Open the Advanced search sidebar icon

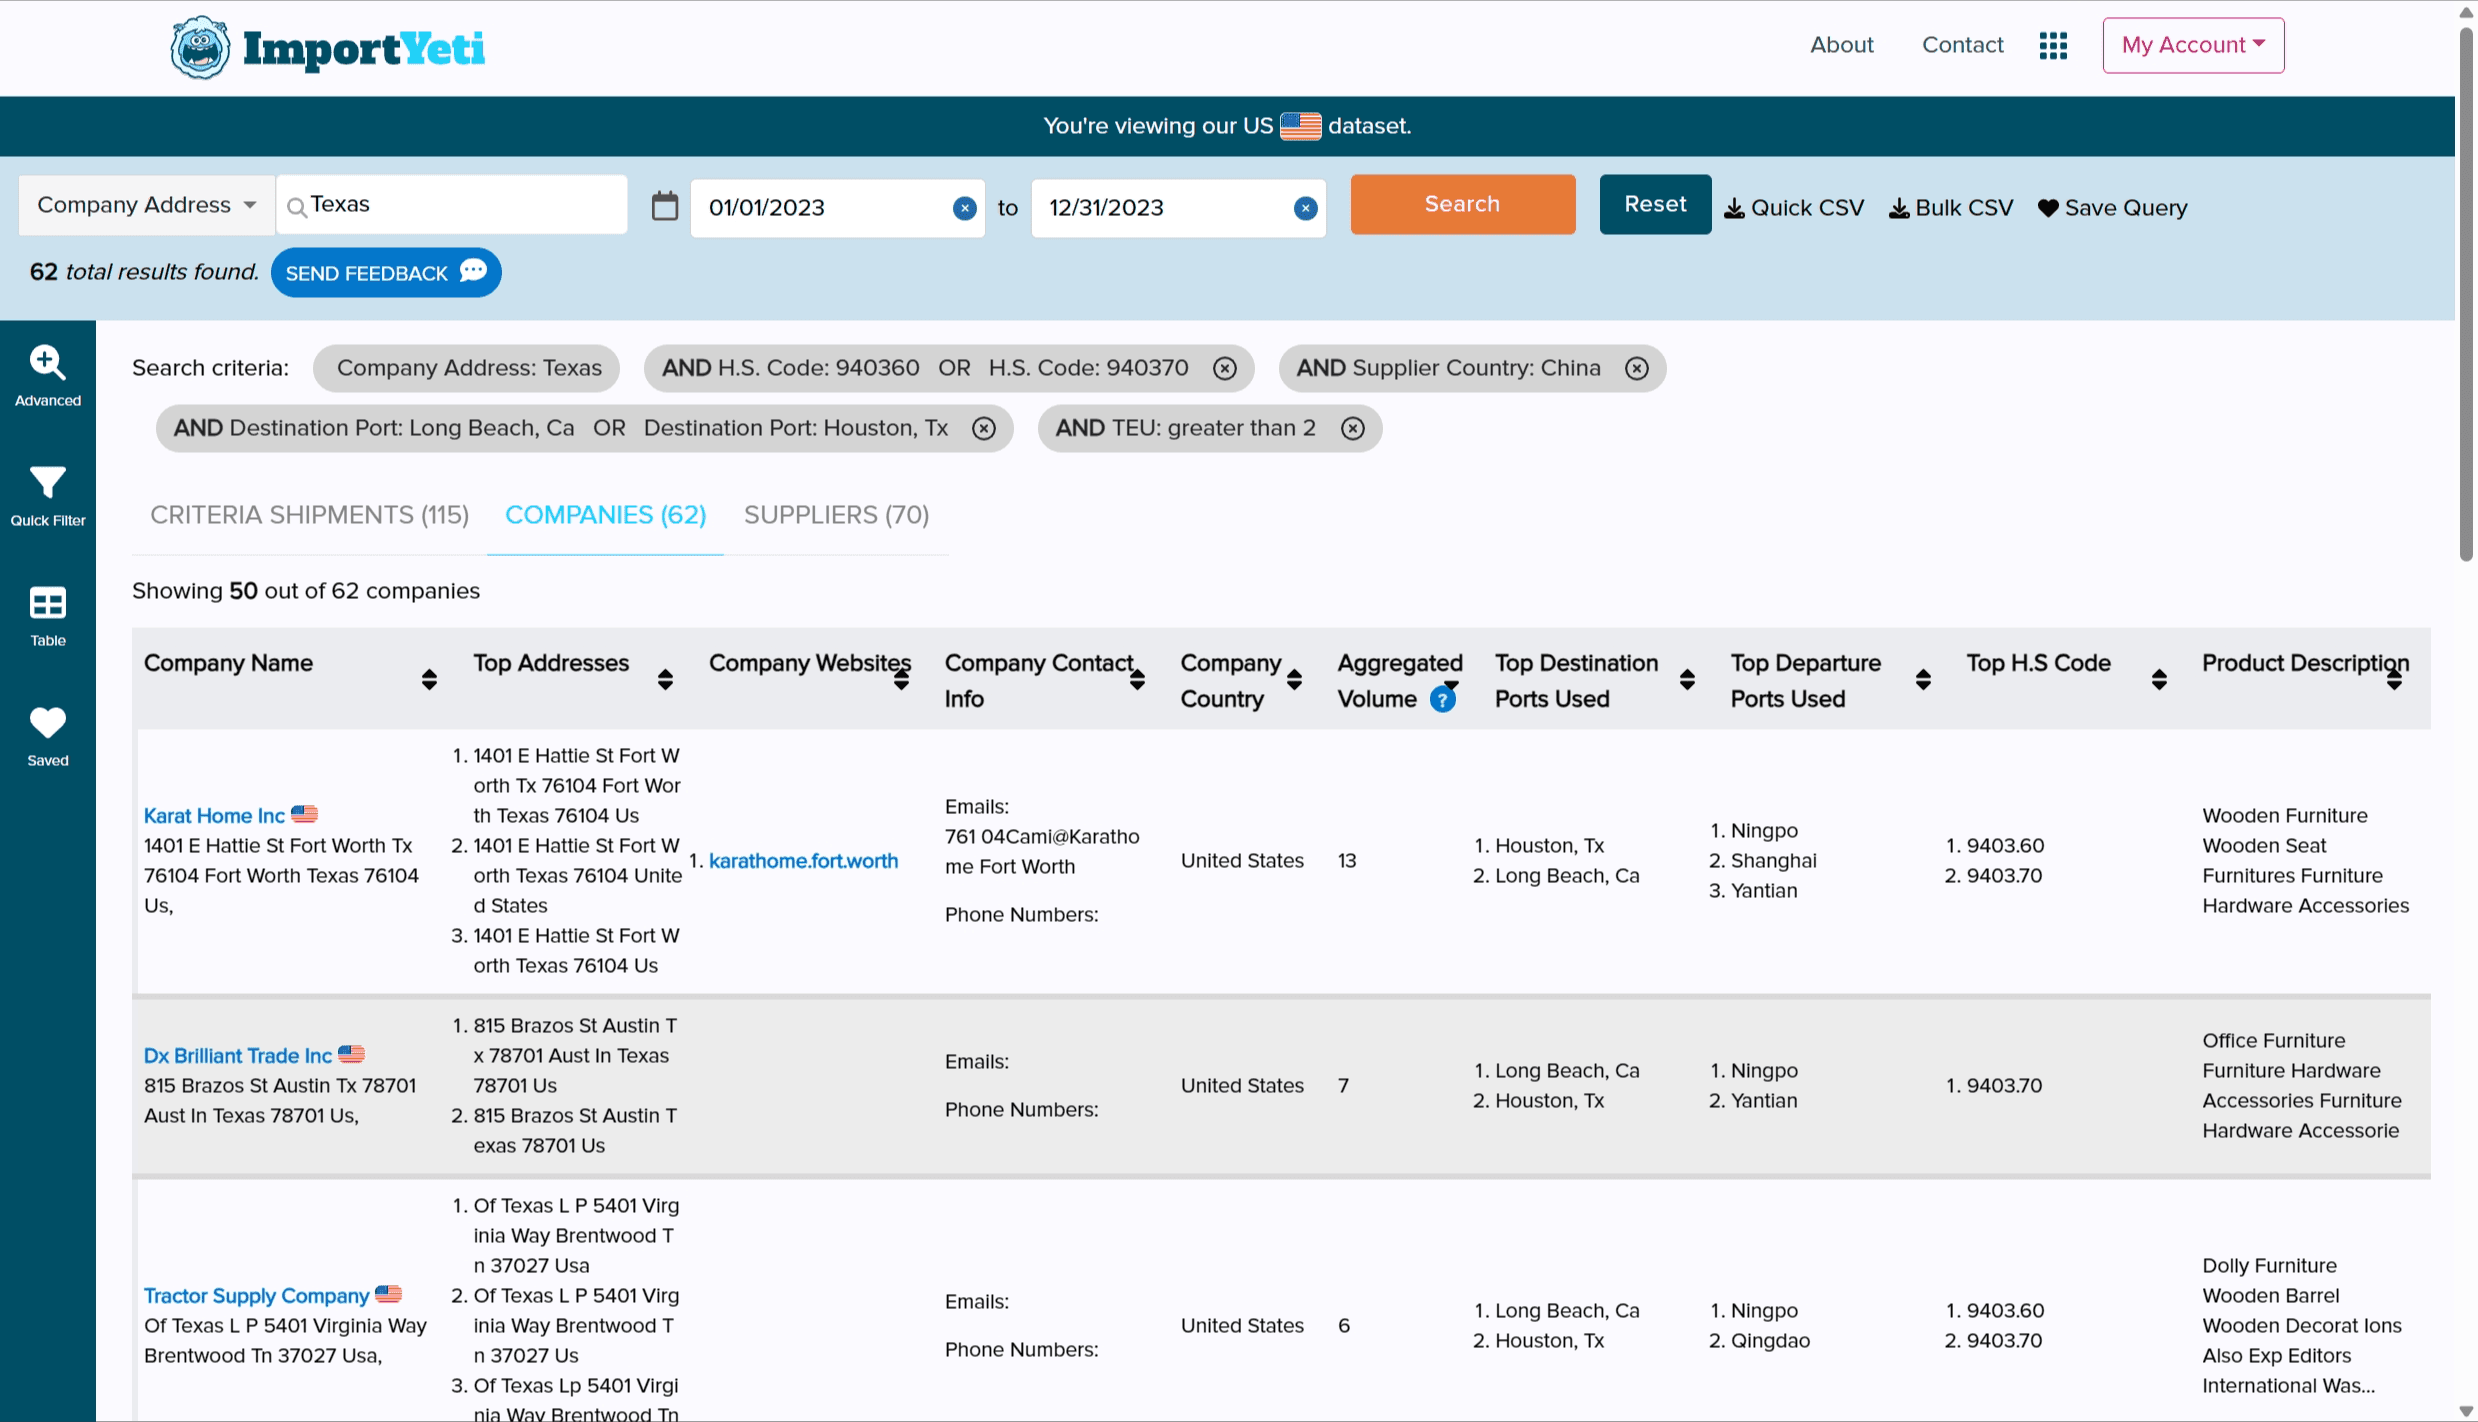click(x=47, y=376)
